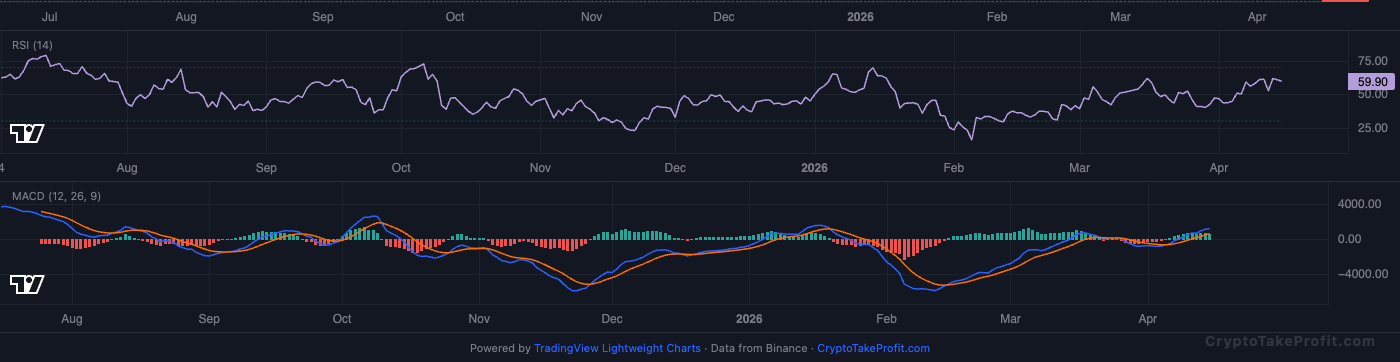This screenshot has width=1400, height=362.
Task: Click Mar on the MACD time axis
Action: pos(1010,319)
